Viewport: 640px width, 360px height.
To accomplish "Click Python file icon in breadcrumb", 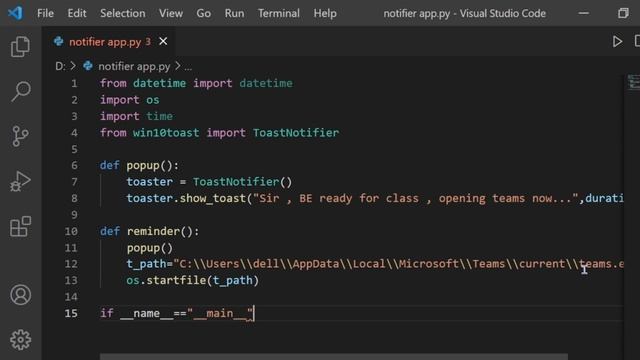I will coord(88,66).
